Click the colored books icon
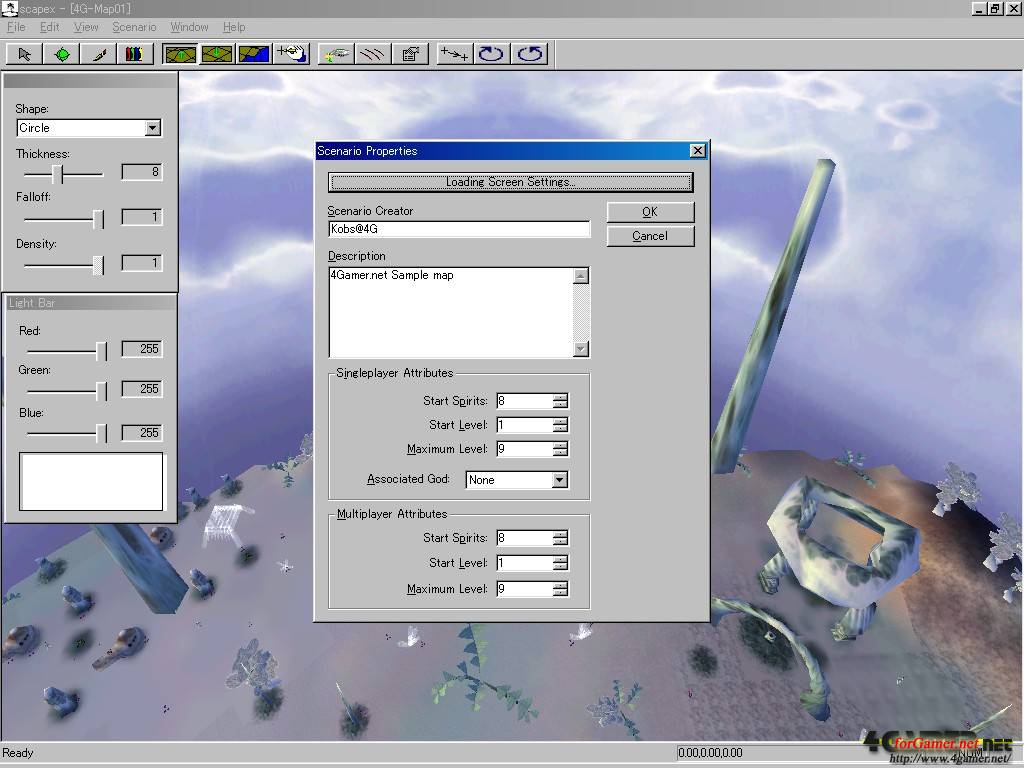 click(x=135, y=54)
